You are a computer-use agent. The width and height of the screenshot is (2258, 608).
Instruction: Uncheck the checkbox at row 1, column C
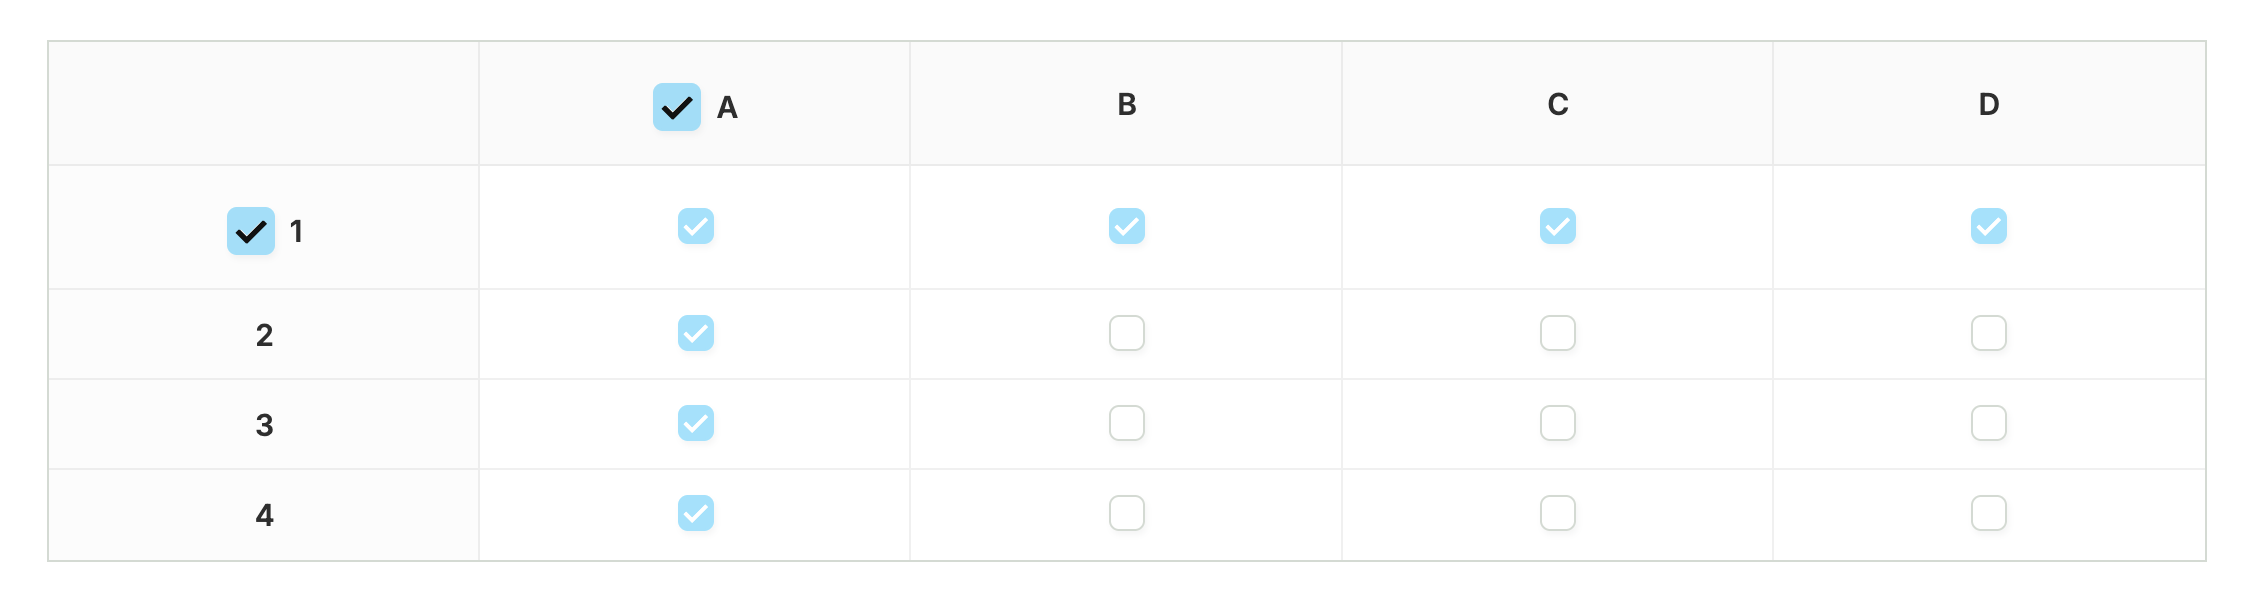[1558, 226]
